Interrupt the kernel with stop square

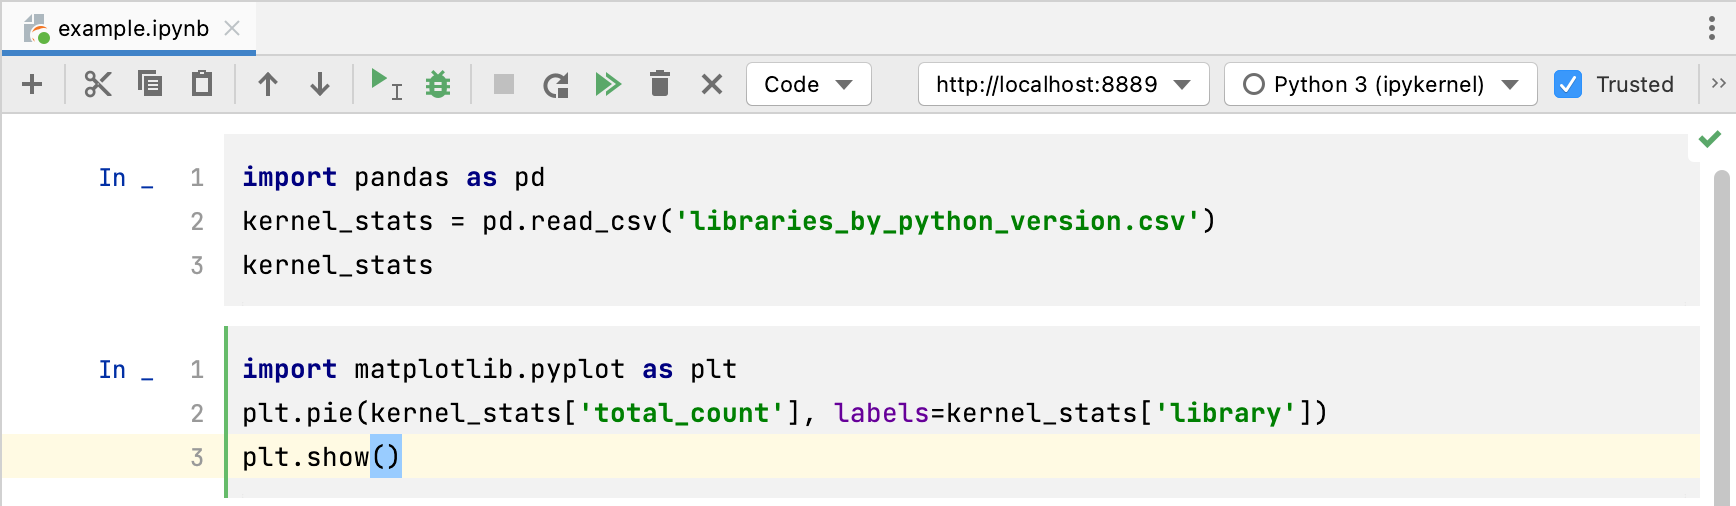[x=504, y=84]
